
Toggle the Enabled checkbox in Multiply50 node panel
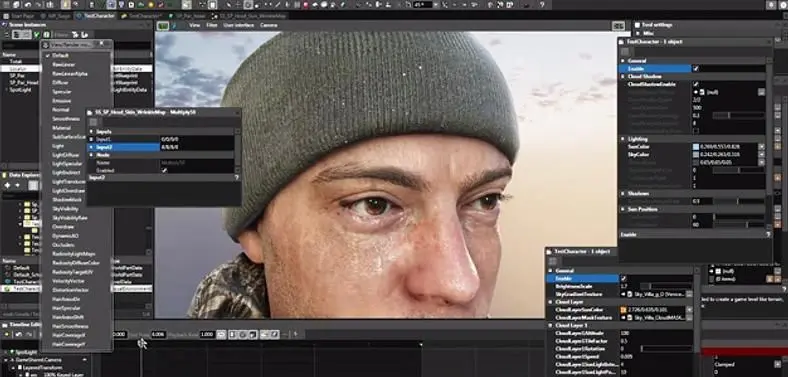(164, 170)
